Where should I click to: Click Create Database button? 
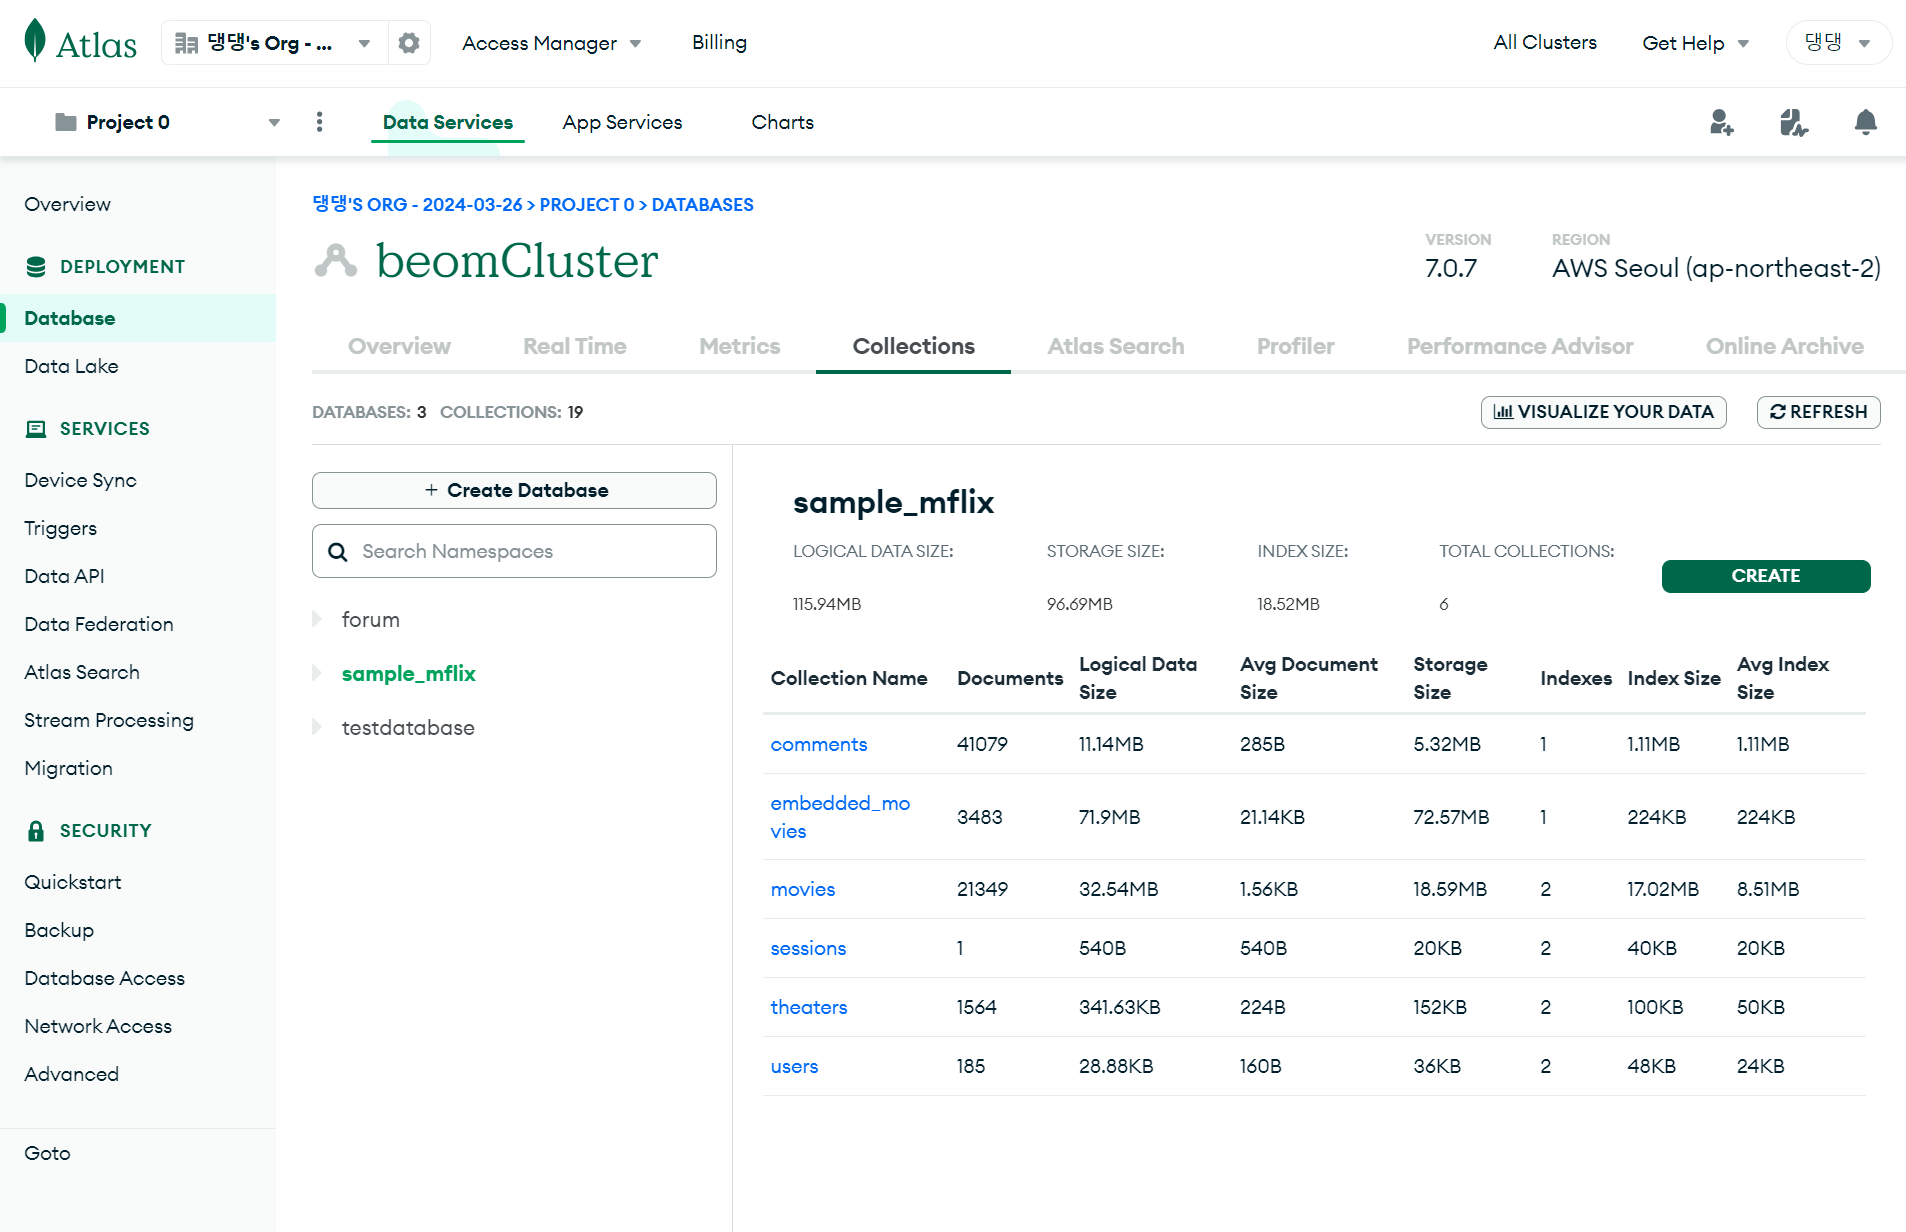pyautogui.click(x=514, y=490)
